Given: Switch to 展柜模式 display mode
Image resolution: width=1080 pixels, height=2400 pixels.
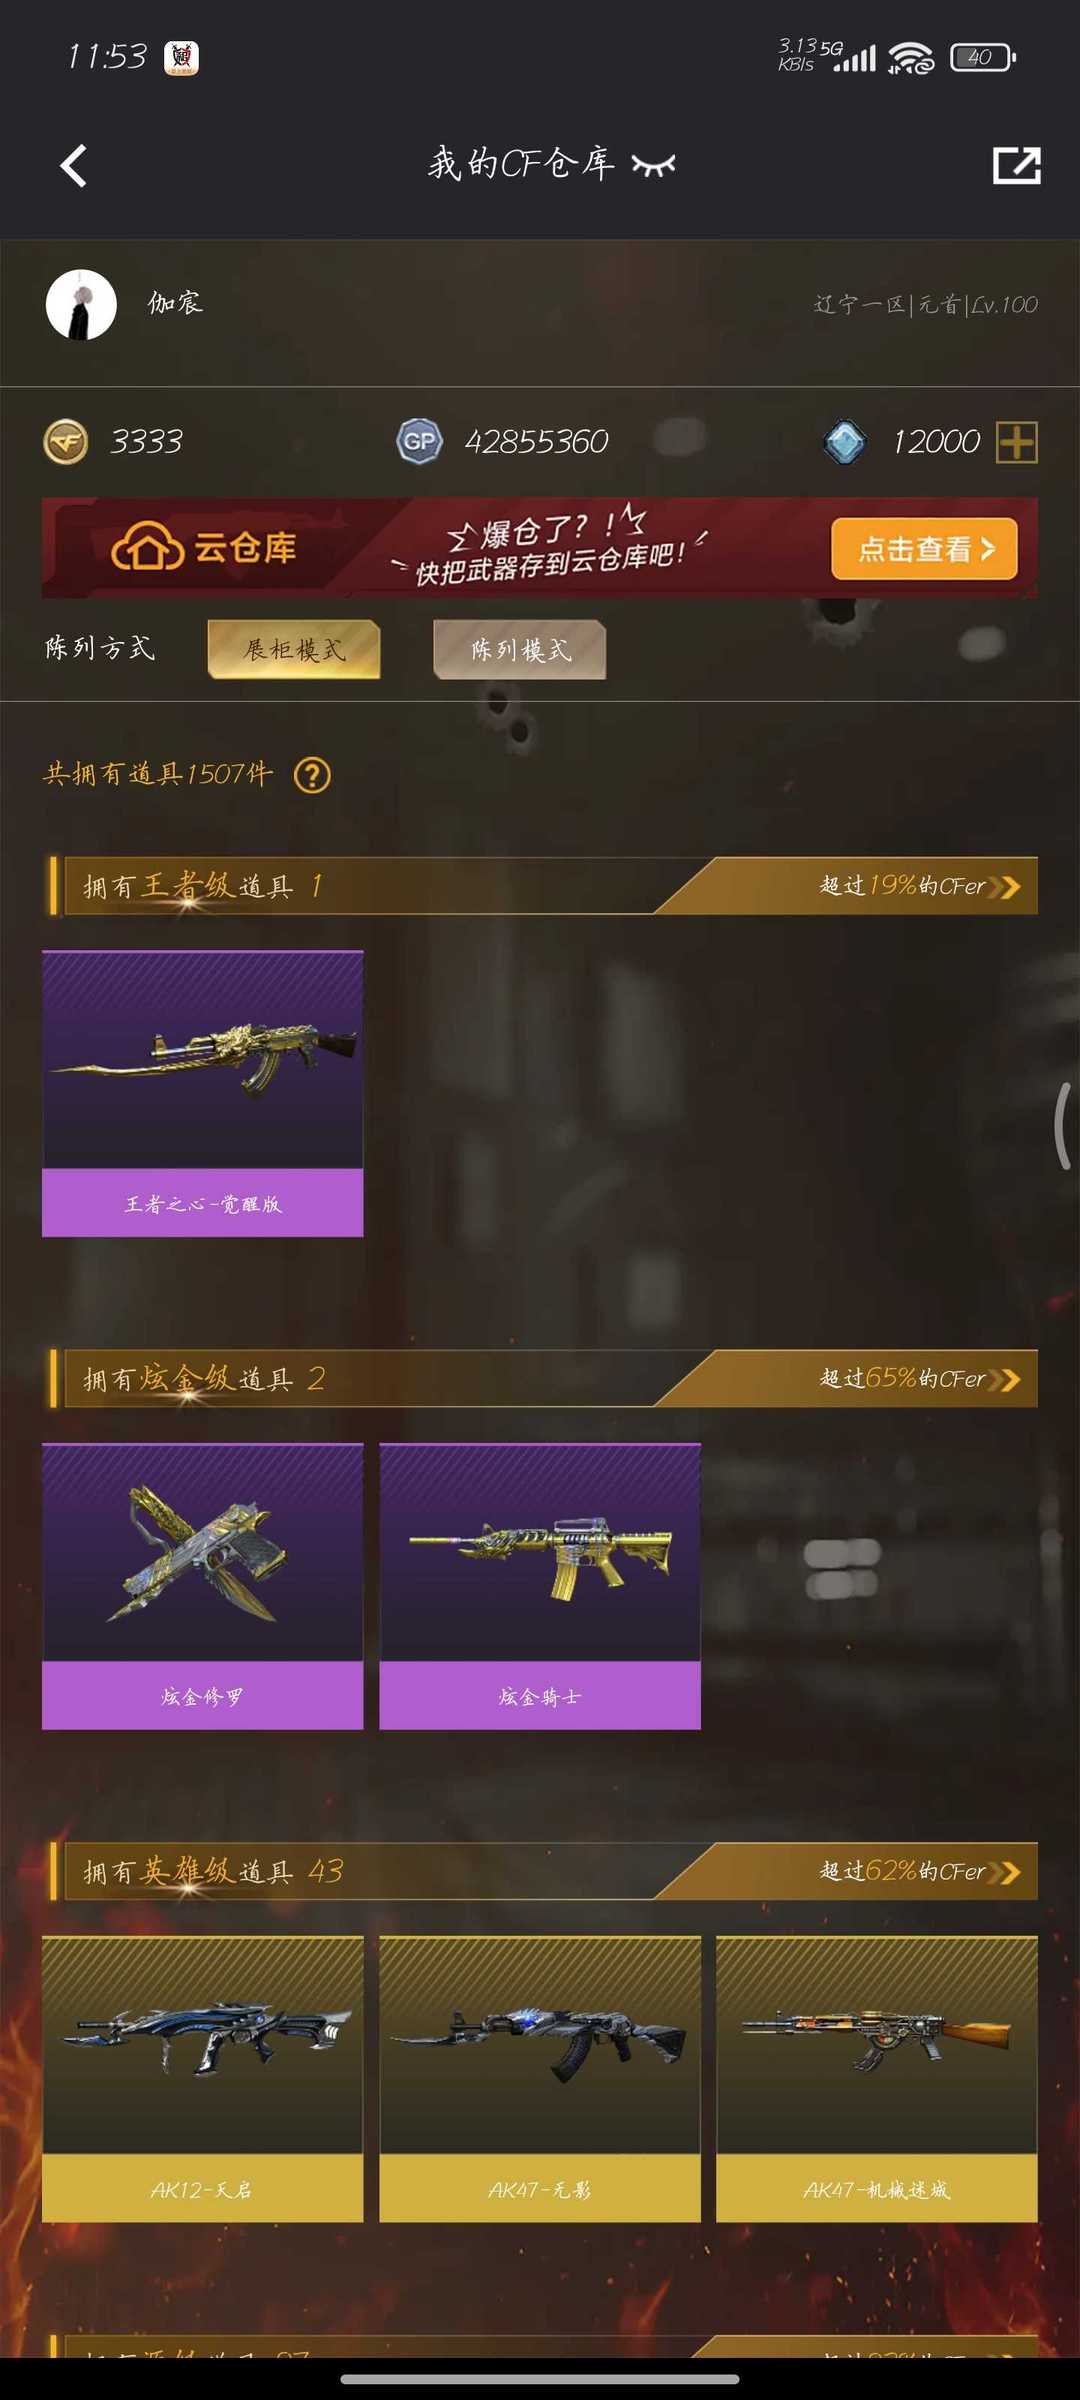Looking at the screenshot, I should (294, 649).
